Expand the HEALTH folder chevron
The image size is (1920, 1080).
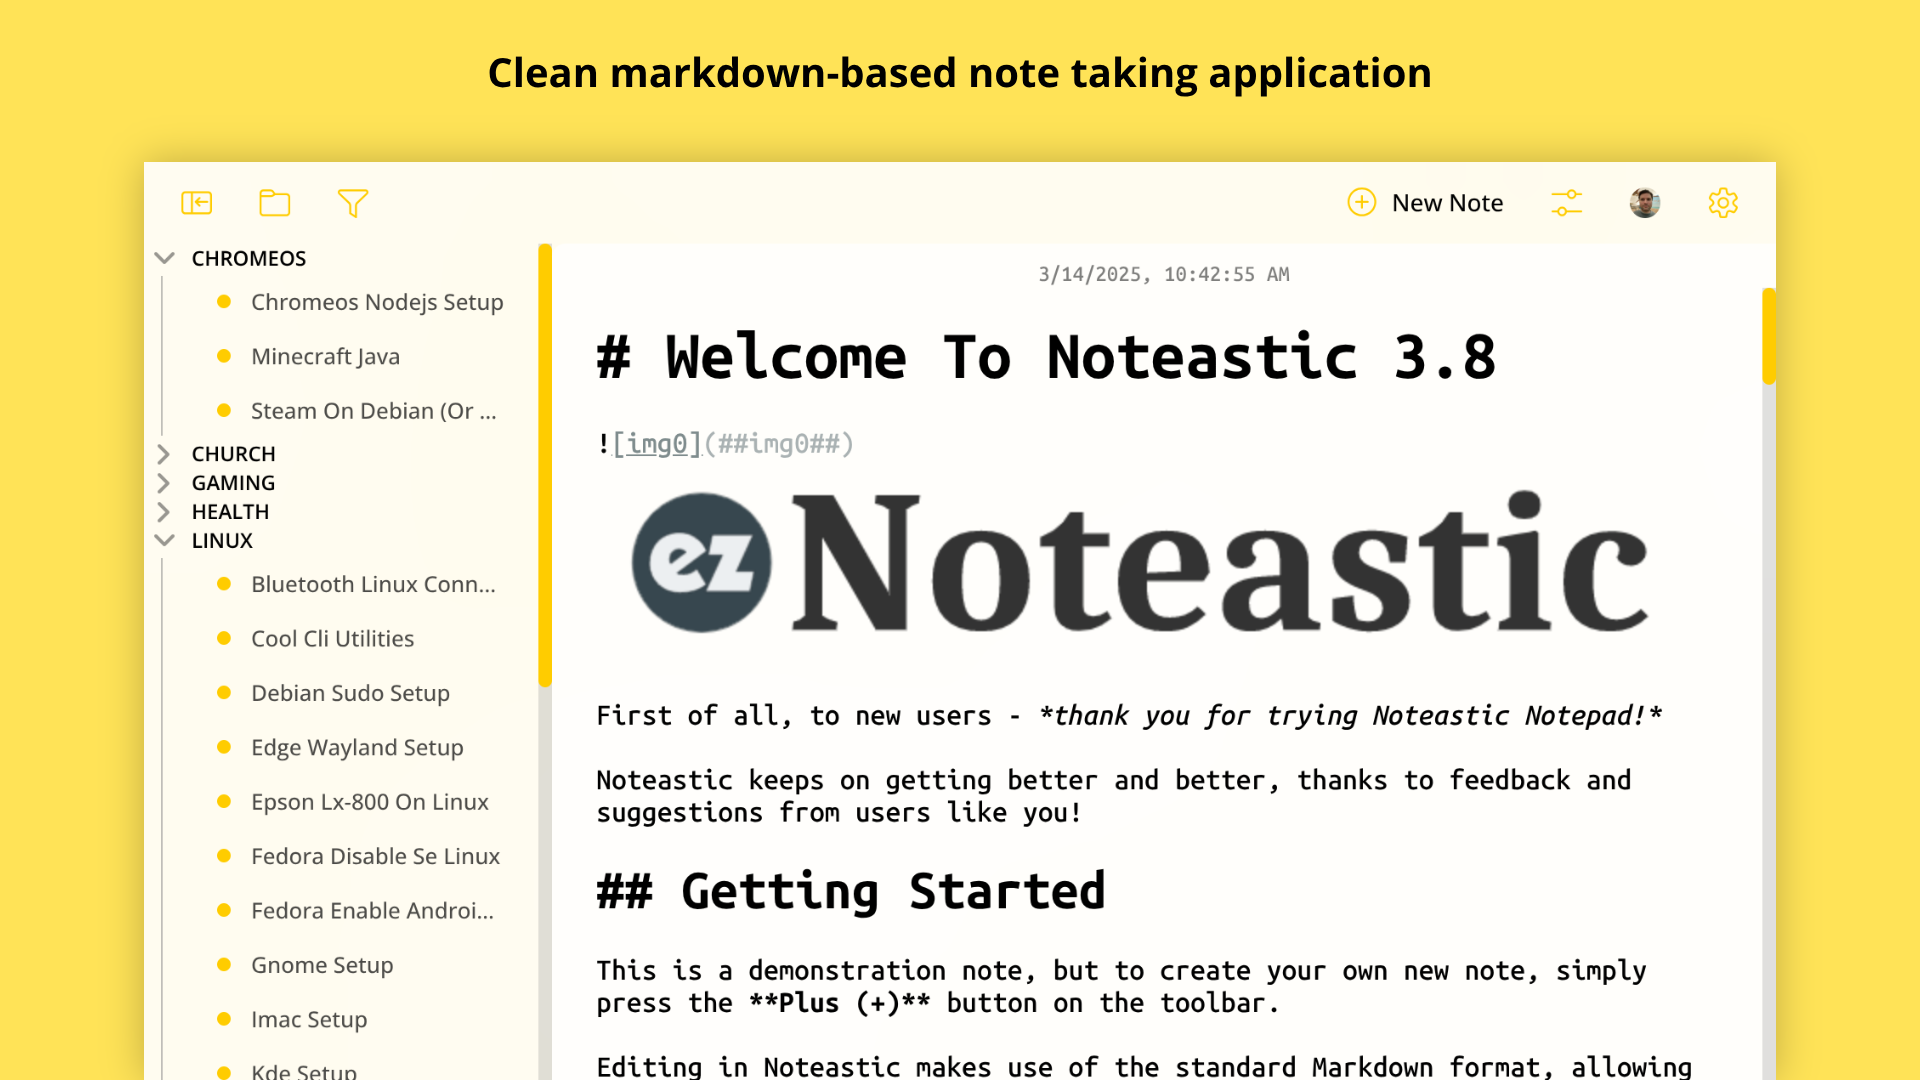click(x=164, y=512)
